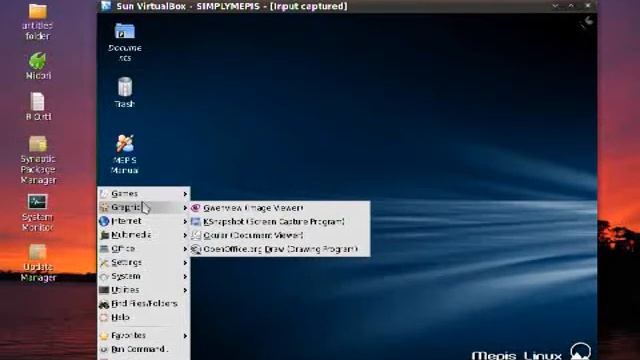This screenshot has width=640, height=360.
Task: Open the System menu entry
Action: click(x=144, y=276)
